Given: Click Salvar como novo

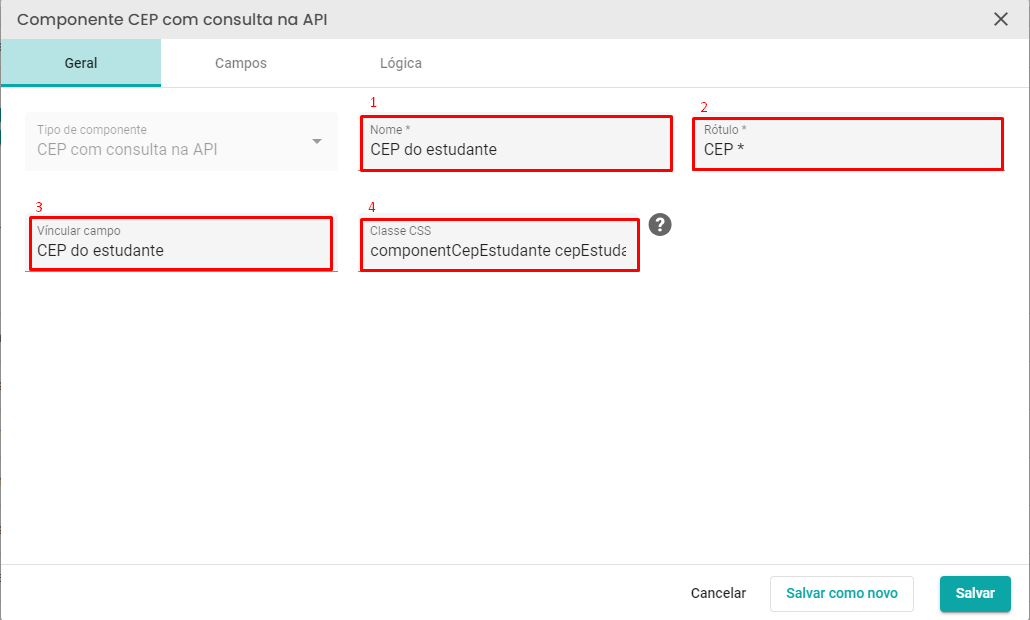Looking at the screenshot, I should 841,593.
